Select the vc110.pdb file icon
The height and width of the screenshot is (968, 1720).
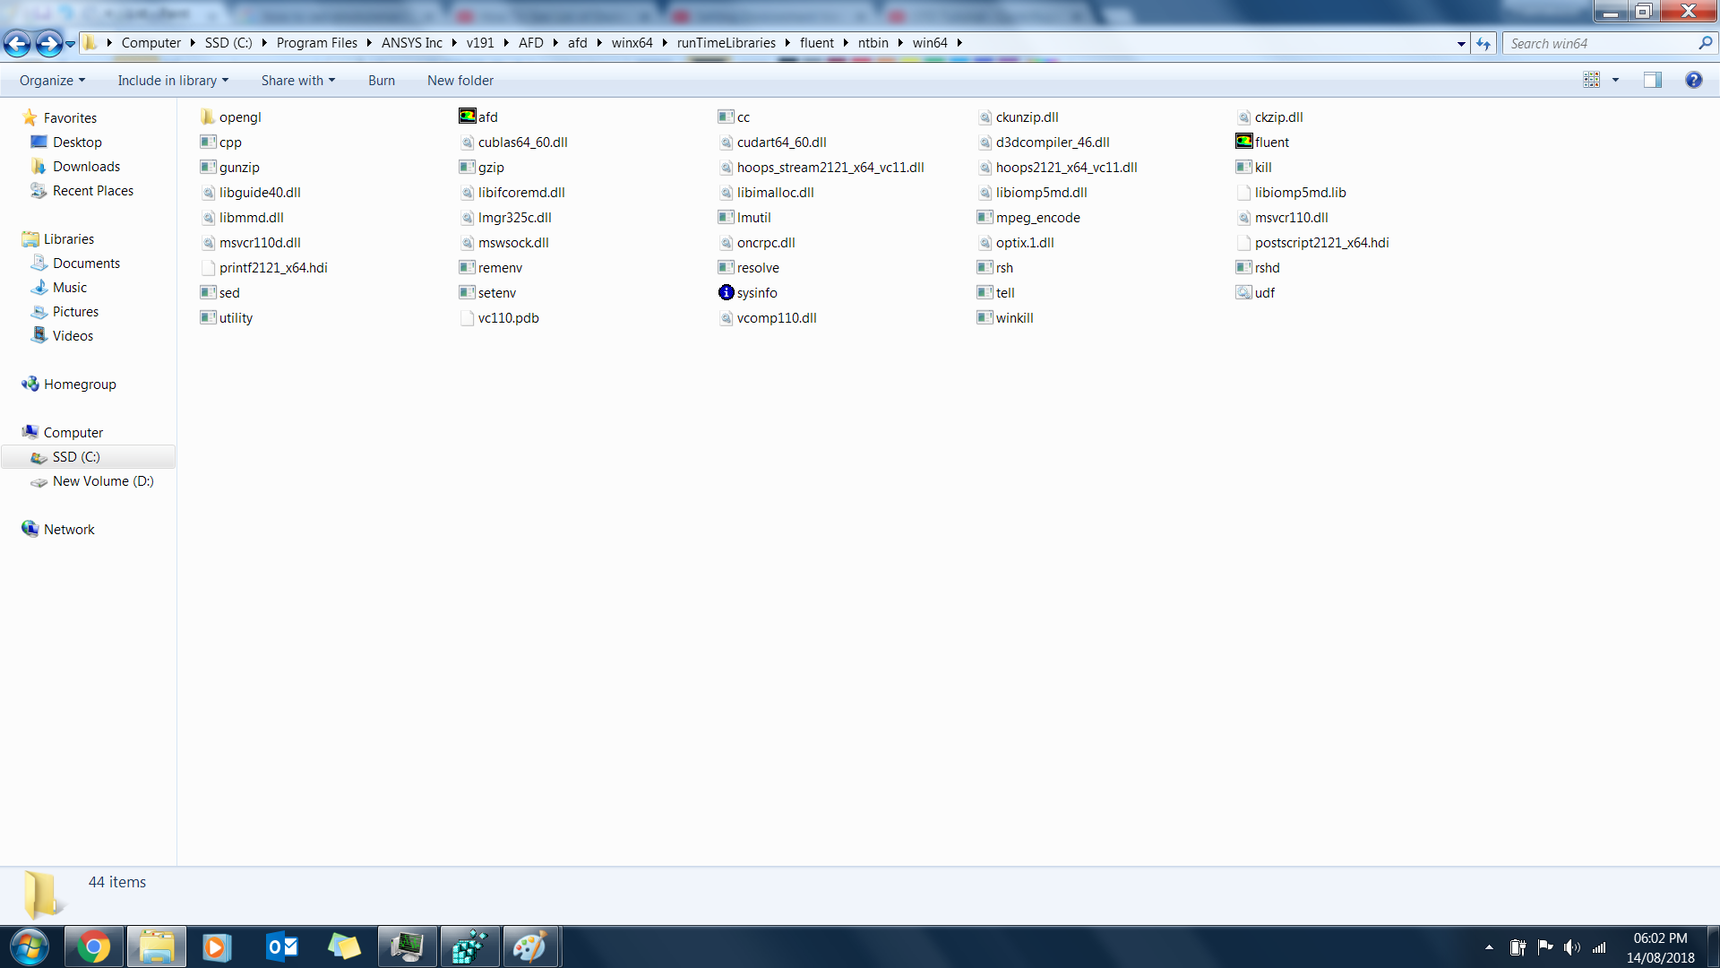(x=467, y=318)
